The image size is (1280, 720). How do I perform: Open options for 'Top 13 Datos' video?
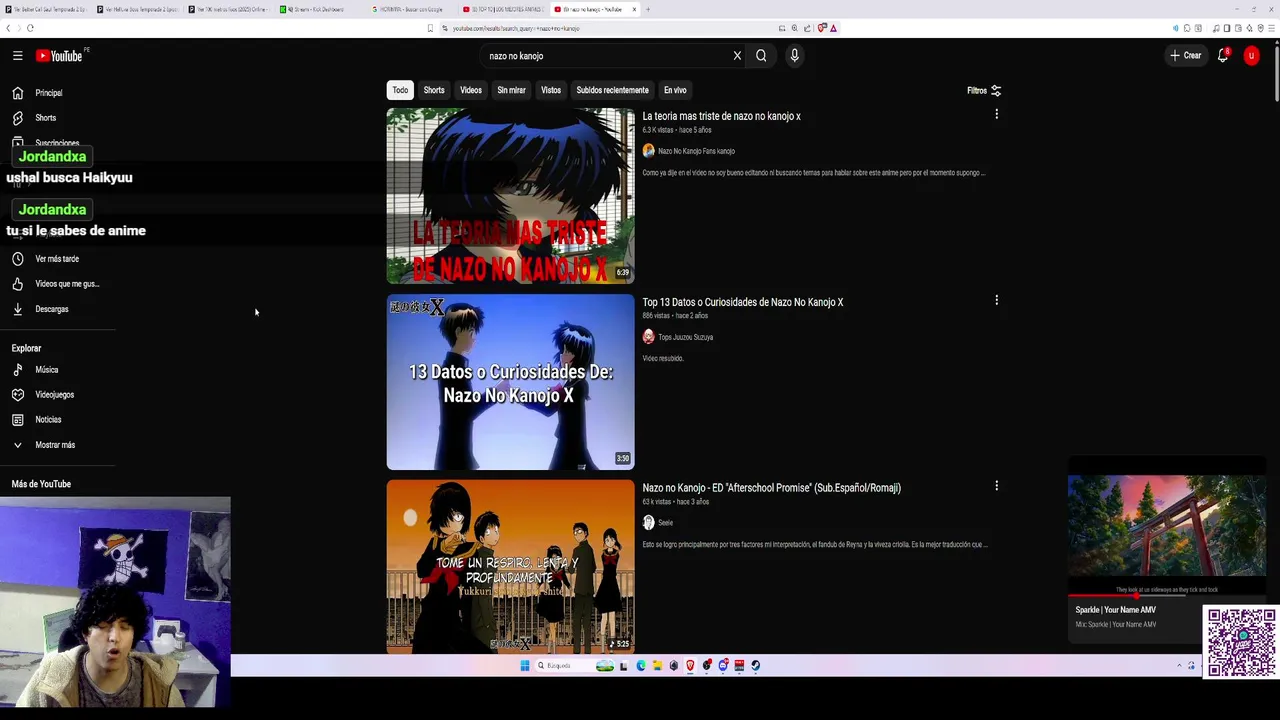point(996,300)
